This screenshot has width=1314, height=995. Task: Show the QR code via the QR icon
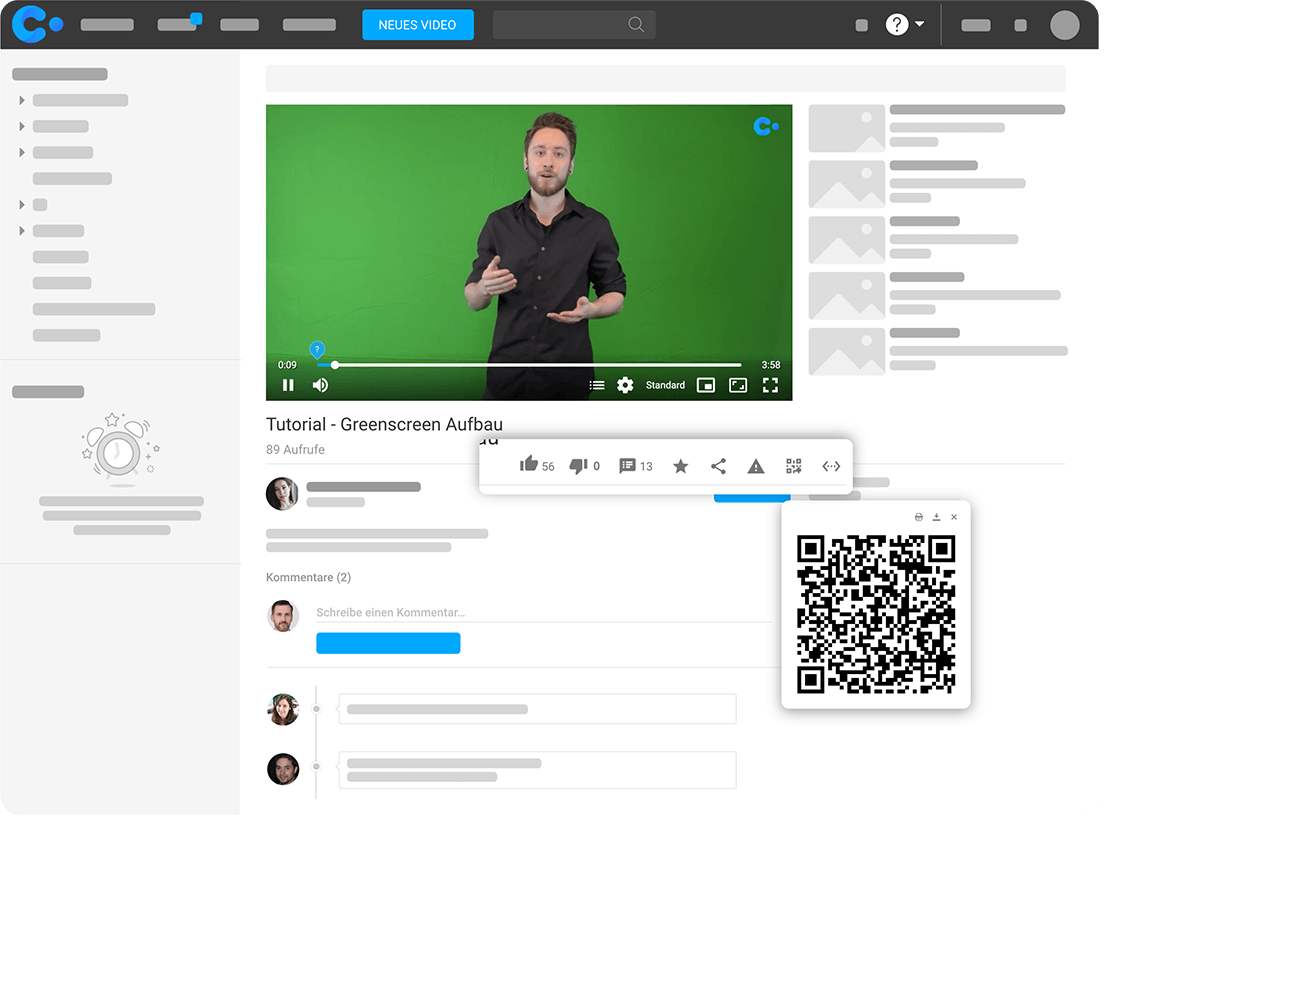(x=794, y=466)
